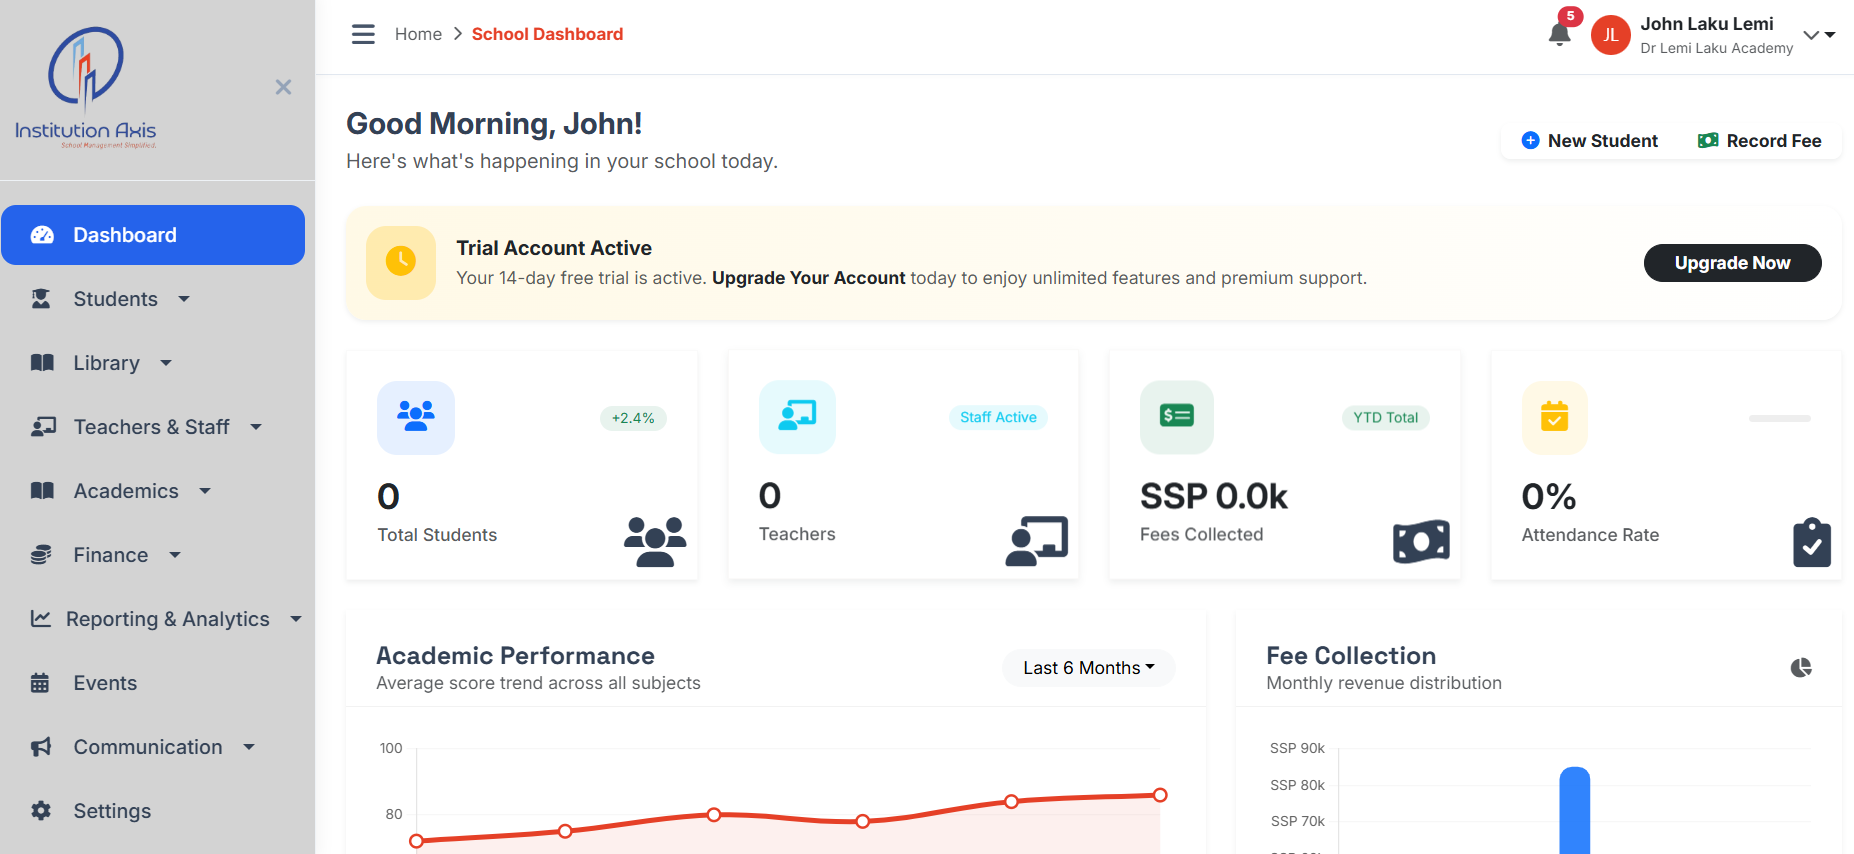Click the third data point on performance chart
The height and width of the screenshot is (854, 1854).
point(714,815)
